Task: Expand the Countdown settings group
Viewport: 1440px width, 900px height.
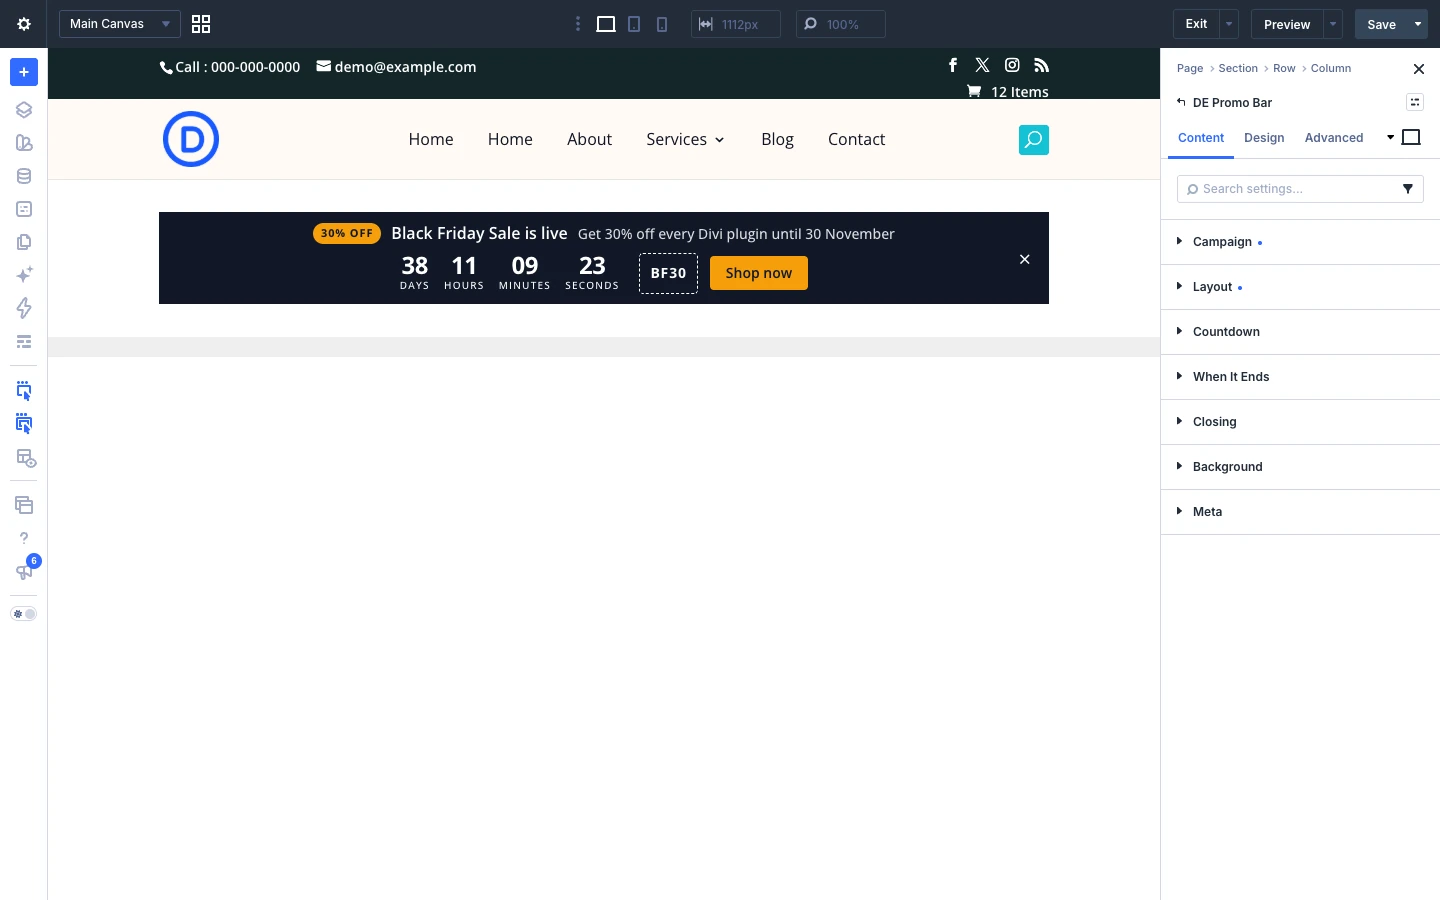Action: [x=1300, y=332]
